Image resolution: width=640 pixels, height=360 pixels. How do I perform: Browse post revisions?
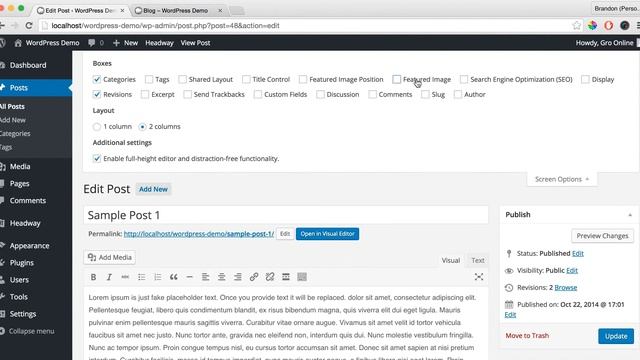pos(566,288)
